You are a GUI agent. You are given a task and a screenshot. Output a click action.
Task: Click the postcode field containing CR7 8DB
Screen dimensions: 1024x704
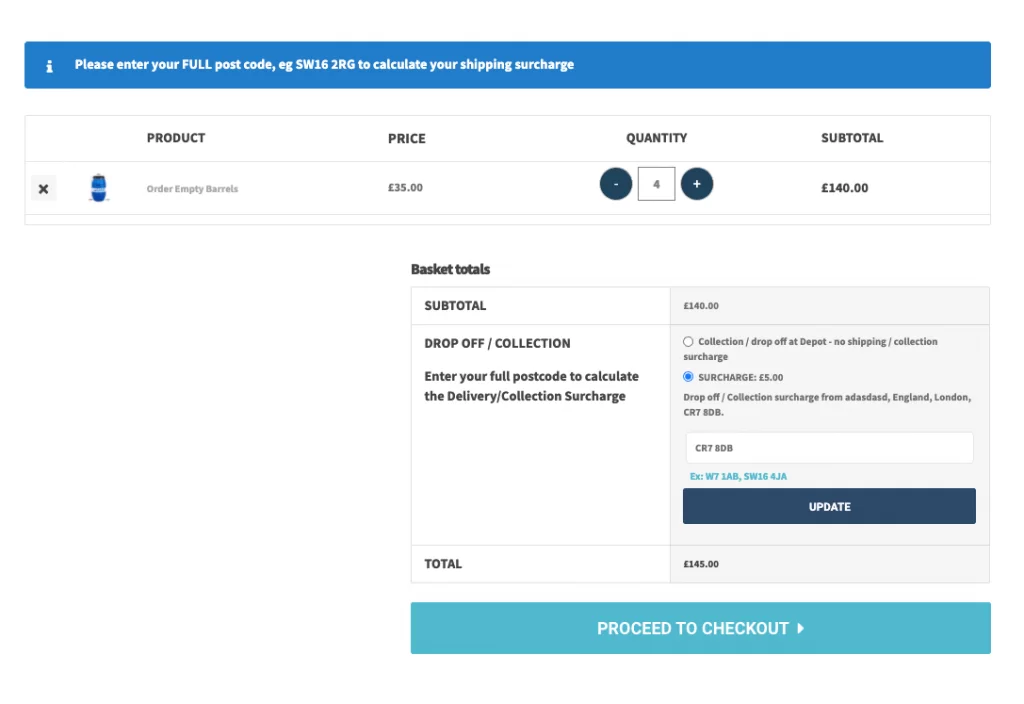click(x=828, y=448)
